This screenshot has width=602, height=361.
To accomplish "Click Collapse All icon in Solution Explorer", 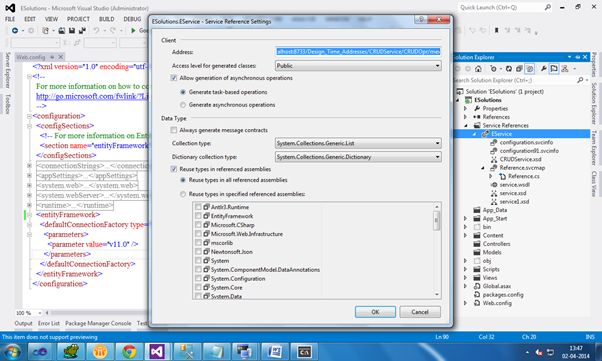I will click(x=519, y=69).
